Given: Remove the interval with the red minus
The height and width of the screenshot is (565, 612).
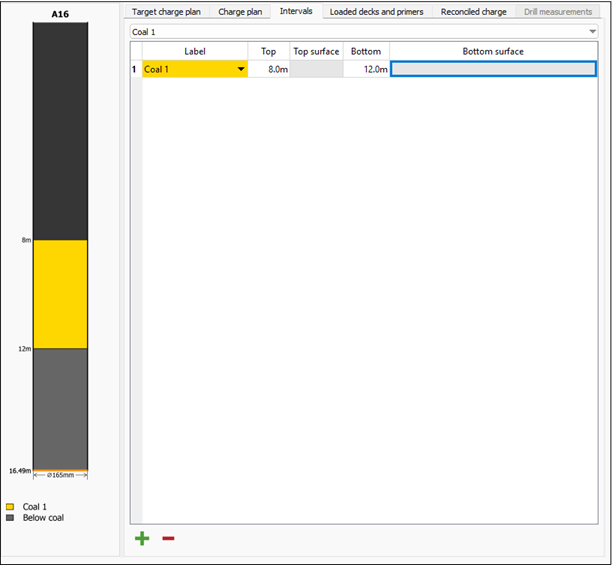Looking at the screenshot, I should (x=168, y=538).
